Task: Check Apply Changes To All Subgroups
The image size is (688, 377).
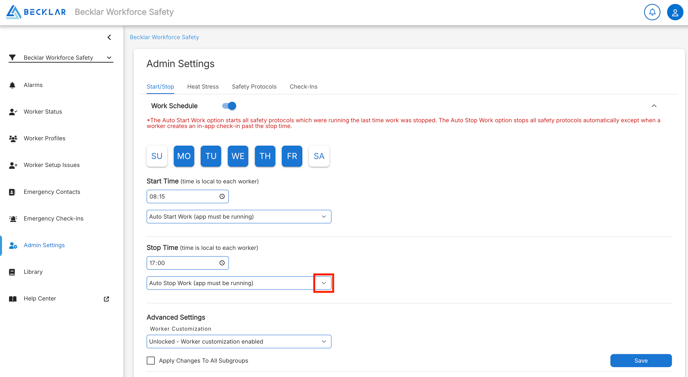Action: [150, 361]
